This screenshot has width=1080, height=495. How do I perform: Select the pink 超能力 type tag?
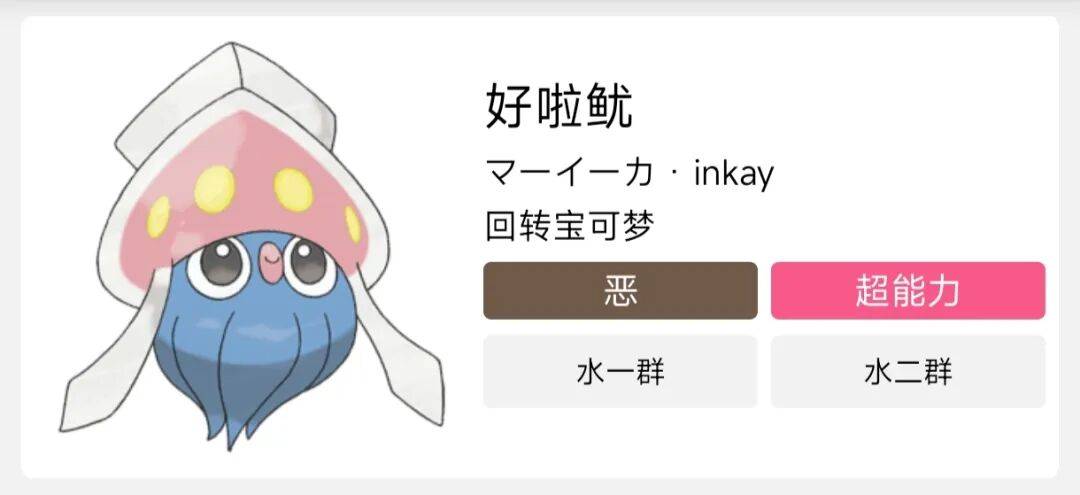point(908,291)
